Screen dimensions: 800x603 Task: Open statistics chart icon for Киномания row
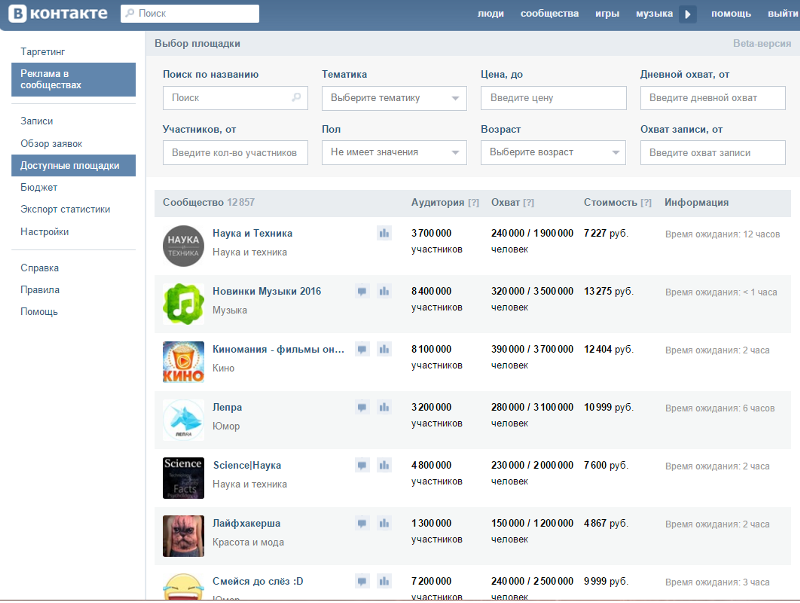384,349
